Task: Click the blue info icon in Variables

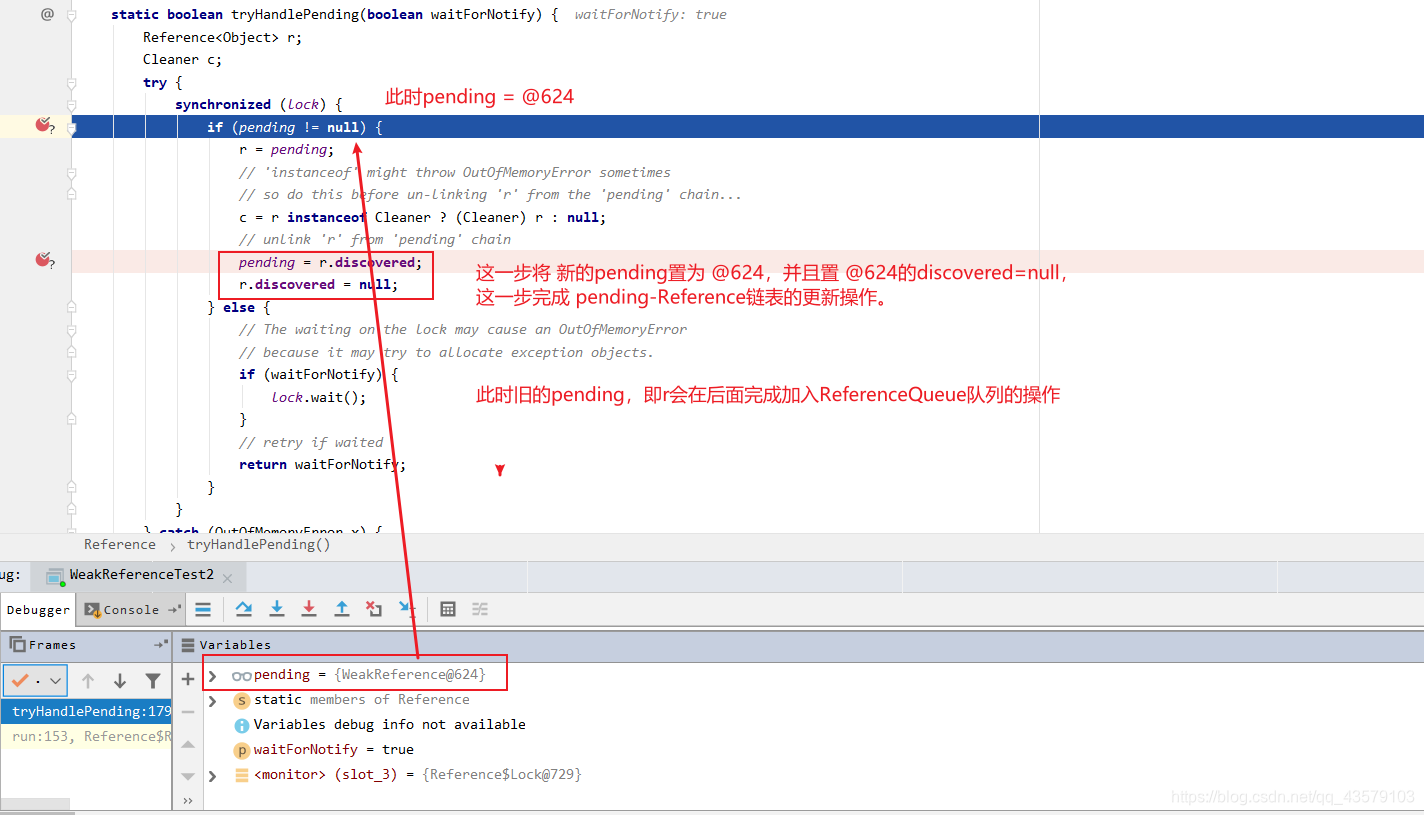Action: [242, 725]
